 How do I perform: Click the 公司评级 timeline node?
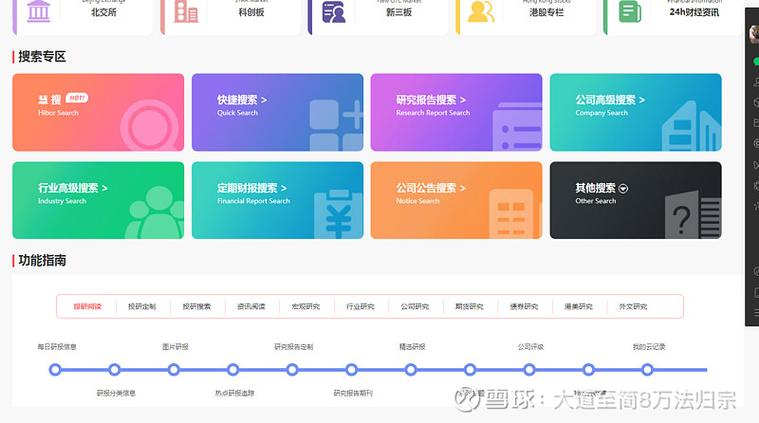click(x=529, y=370)
